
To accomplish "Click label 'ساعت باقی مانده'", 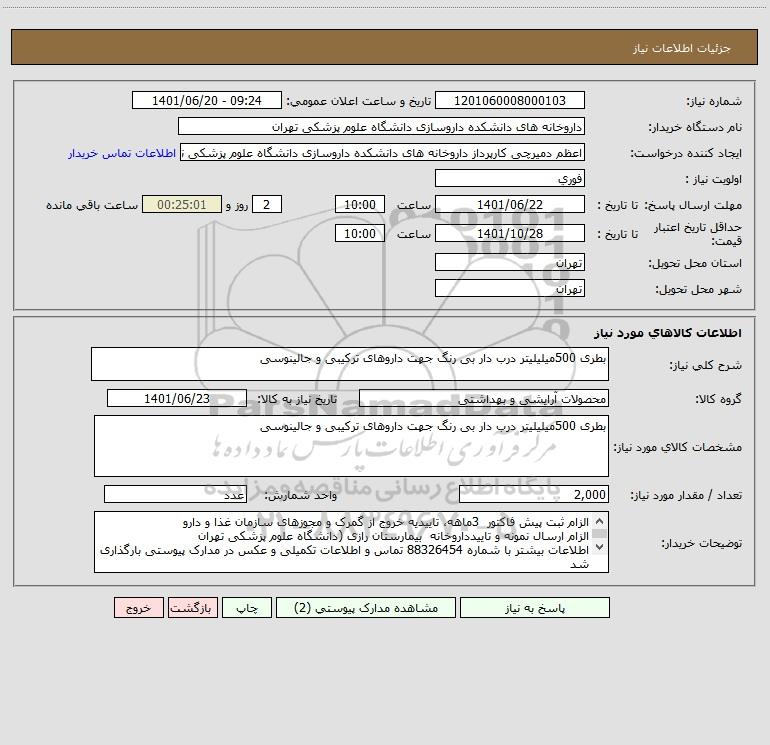I will 92,205.
